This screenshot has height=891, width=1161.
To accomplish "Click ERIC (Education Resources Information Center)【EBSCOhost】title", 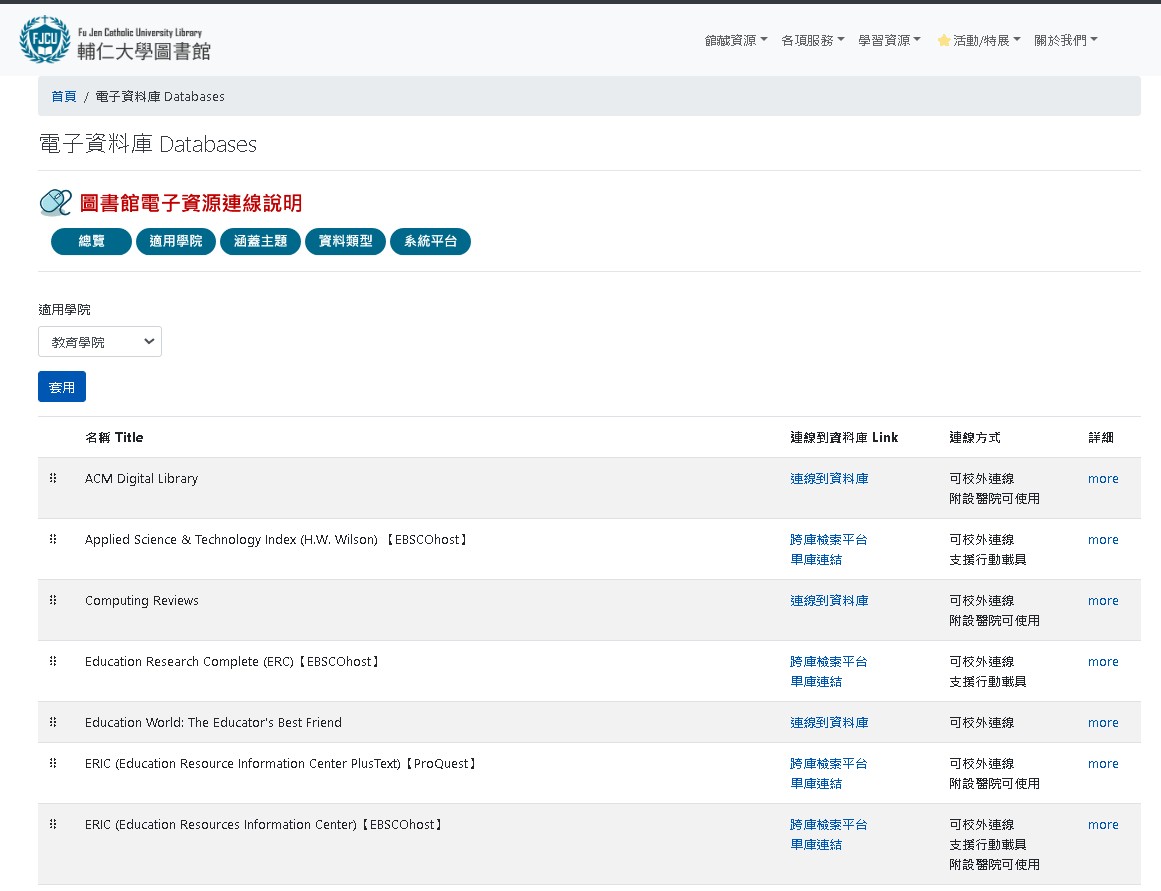I will click(265, 824).
